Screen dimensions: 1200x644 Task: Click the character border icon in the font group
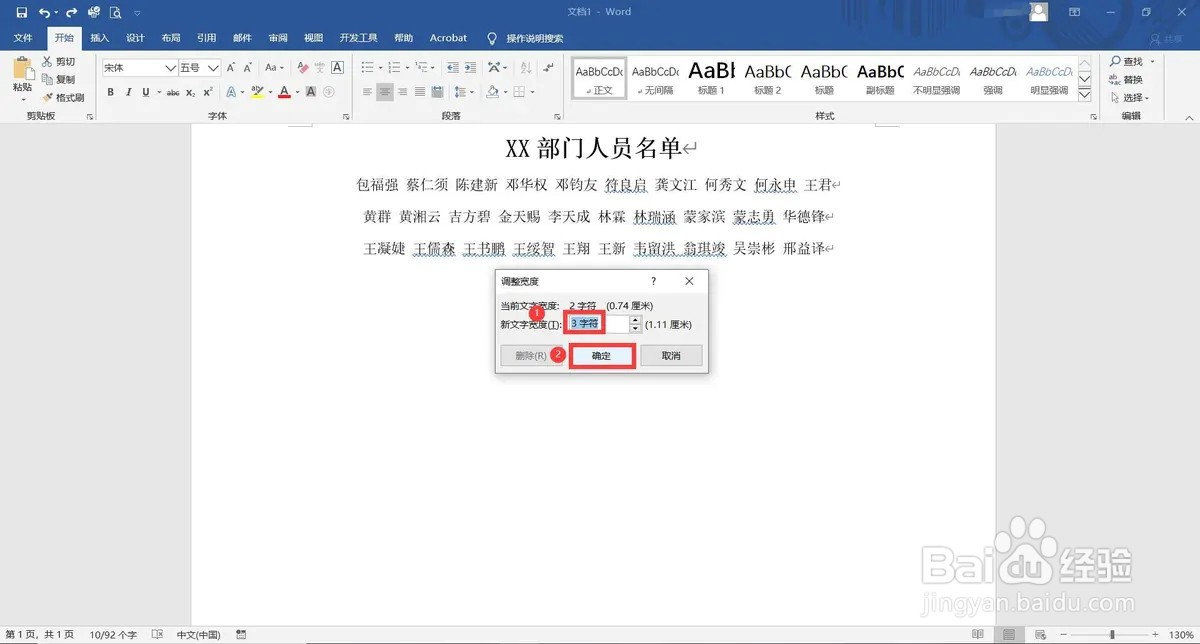click(337, 67)
